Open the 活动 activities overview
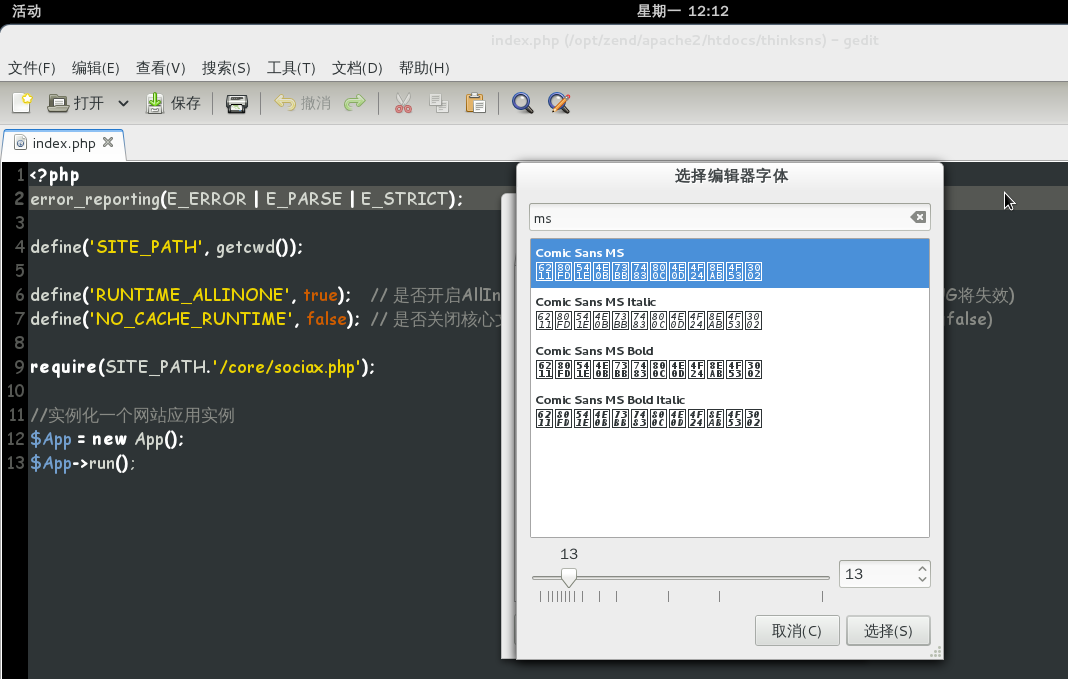This screenshot has height=679, width=1068. tap(27, 11)
